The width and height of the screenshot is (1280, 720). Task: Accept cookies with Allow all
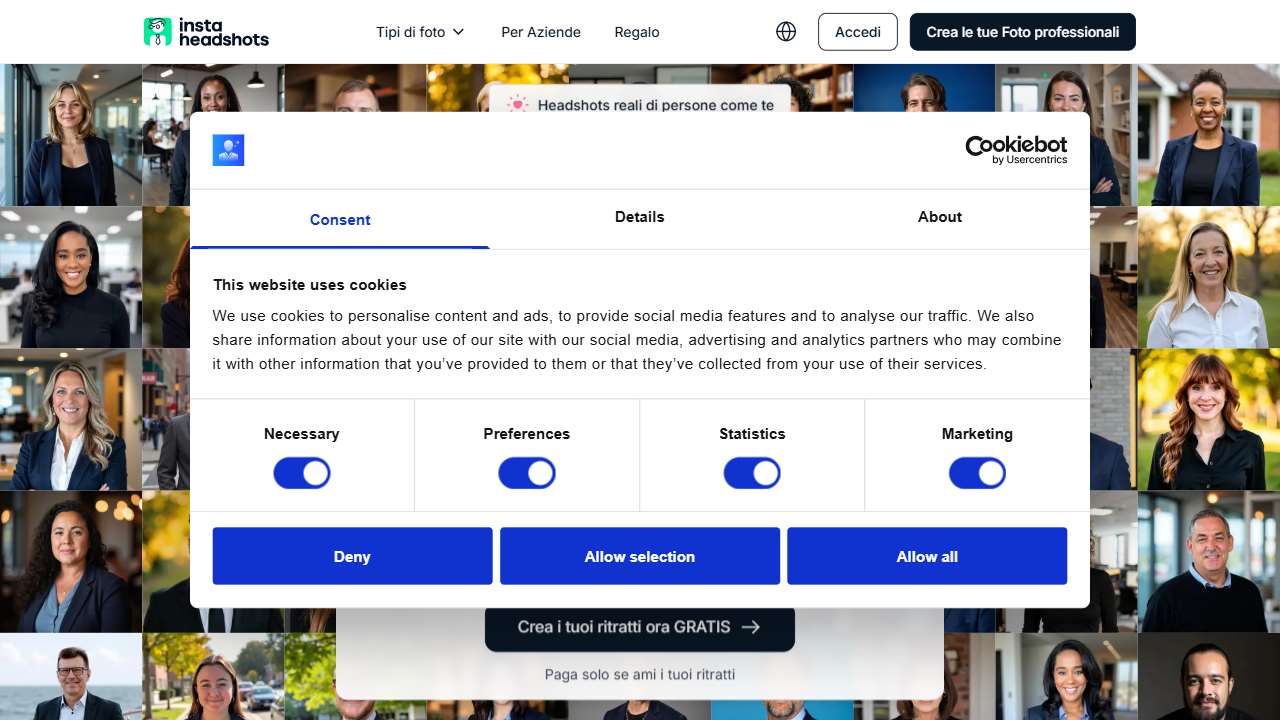click(x=927, y=556)
